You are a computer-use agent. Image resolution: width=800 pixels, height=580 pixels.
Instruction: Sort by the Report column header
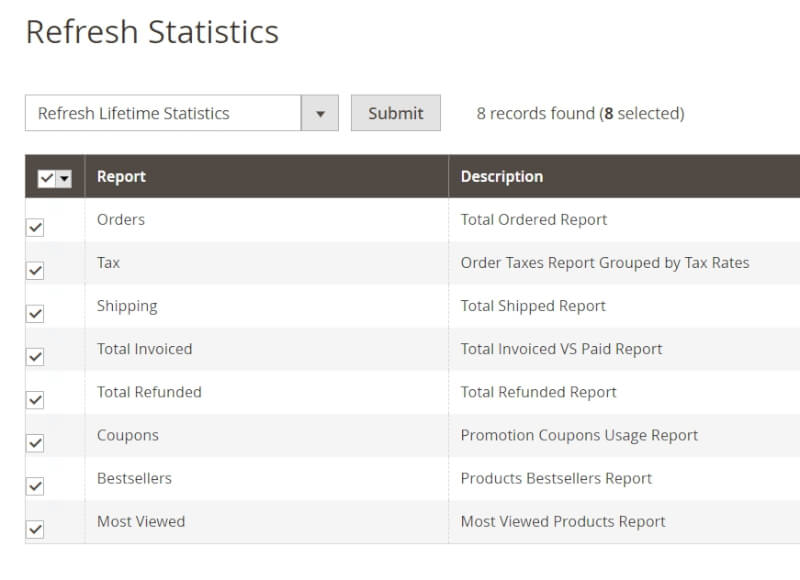(x=120, y=176)
